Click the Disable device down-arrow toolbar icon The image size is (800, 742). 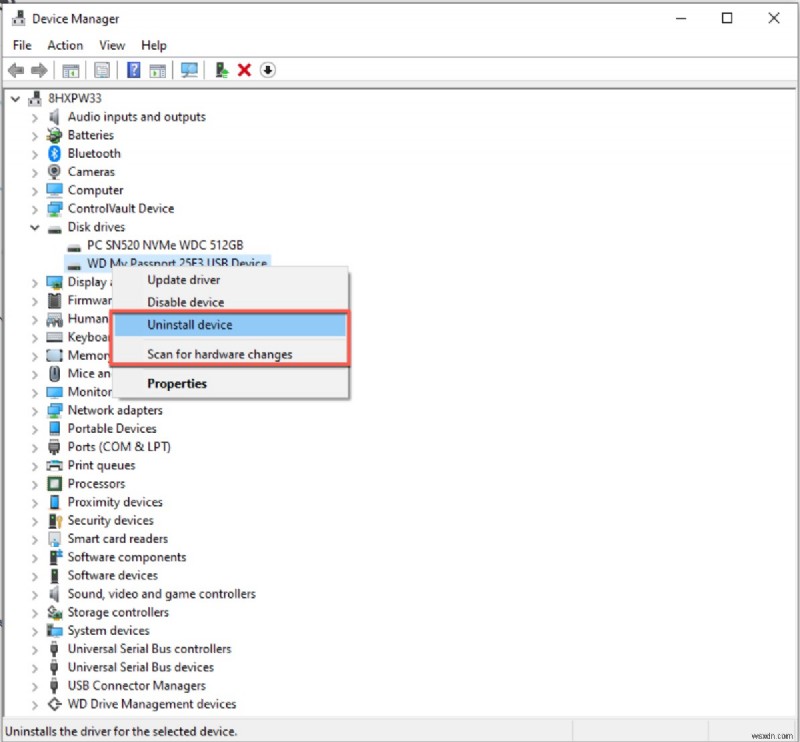click(x=268, y=70)
